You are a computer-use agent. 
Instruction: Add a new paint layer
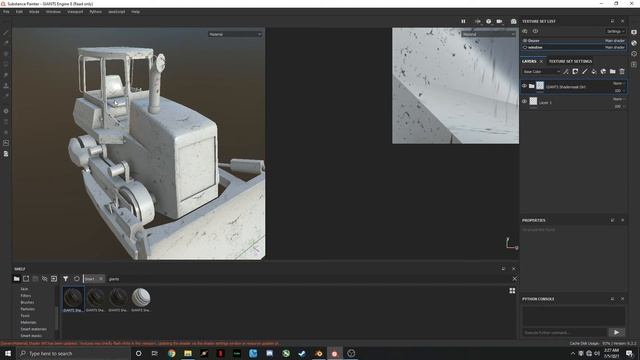coord(584,71)
